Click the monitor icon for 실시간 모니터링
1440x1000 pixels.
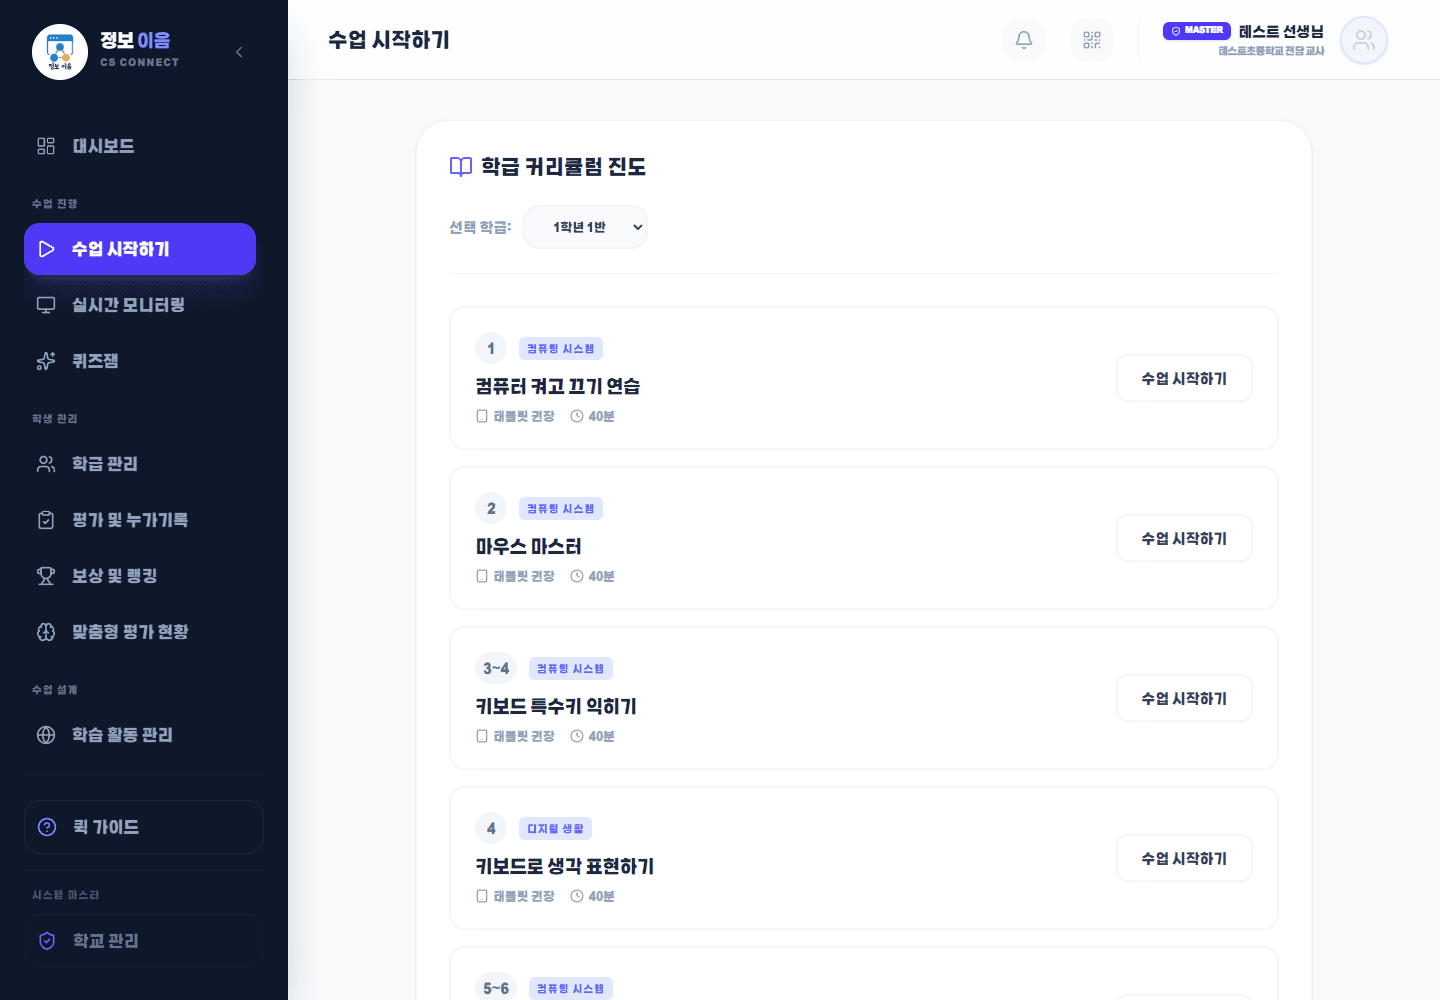tap(46, 305)
